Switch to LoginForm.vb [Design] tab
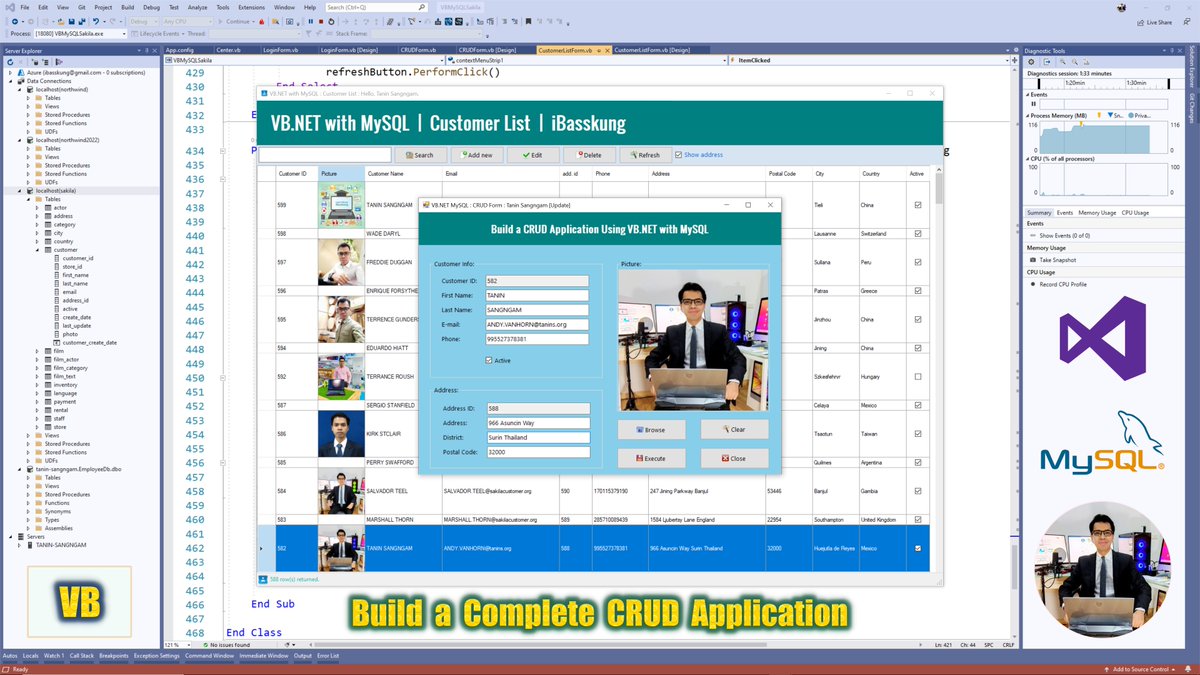 (x=349, y=50)
